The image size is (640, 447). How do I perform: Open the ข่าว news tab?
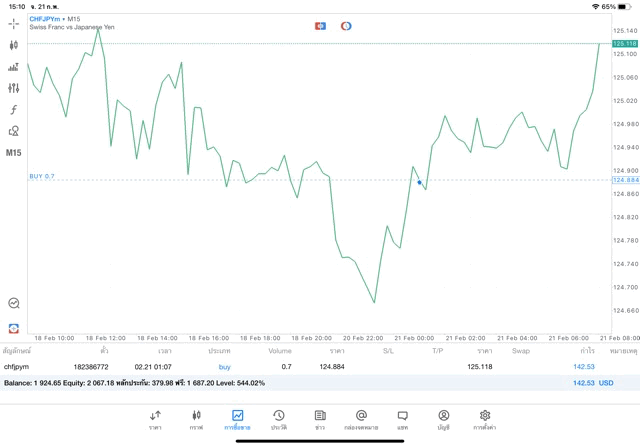(x=320, y=419)
